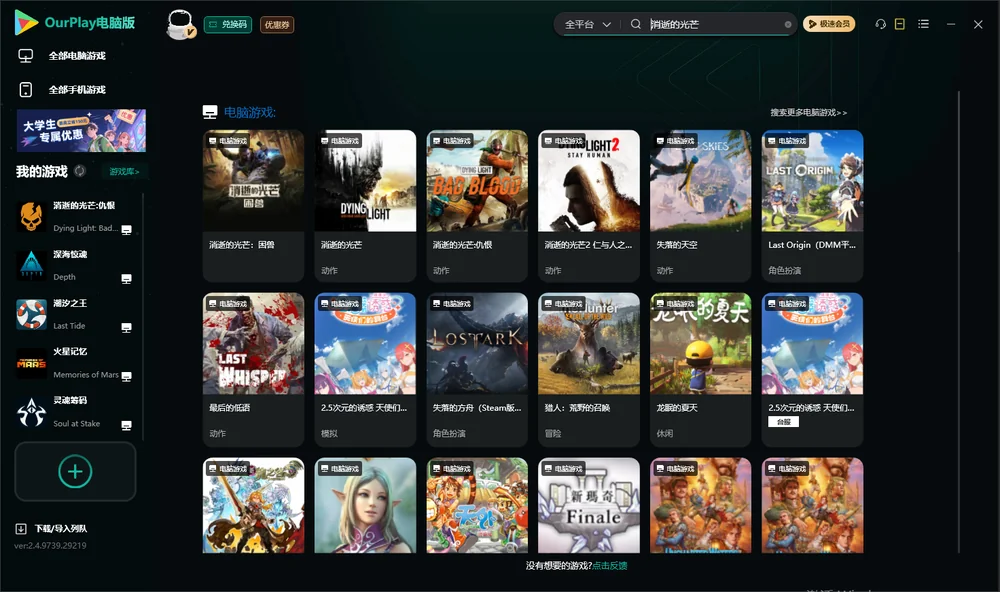Open the Bad Blood 消逝的光芒:仇恨 card
Screen dimensions: 1000x592
[x=477, y=205]
